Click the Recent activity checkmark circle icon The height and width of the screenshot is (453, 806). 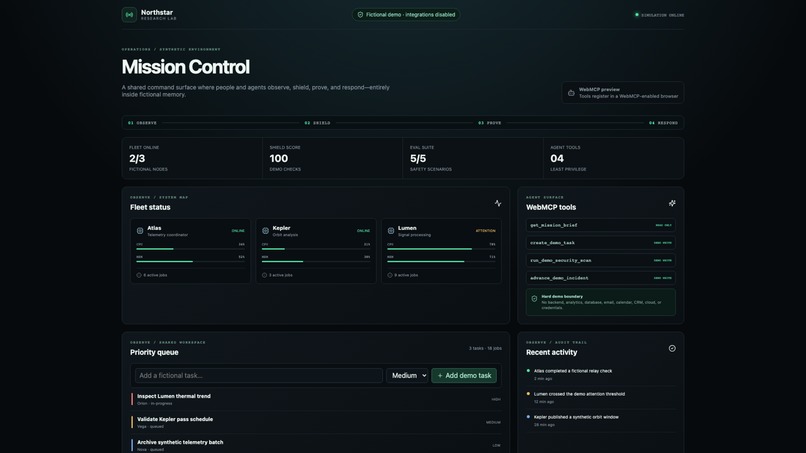pos(672,349)
